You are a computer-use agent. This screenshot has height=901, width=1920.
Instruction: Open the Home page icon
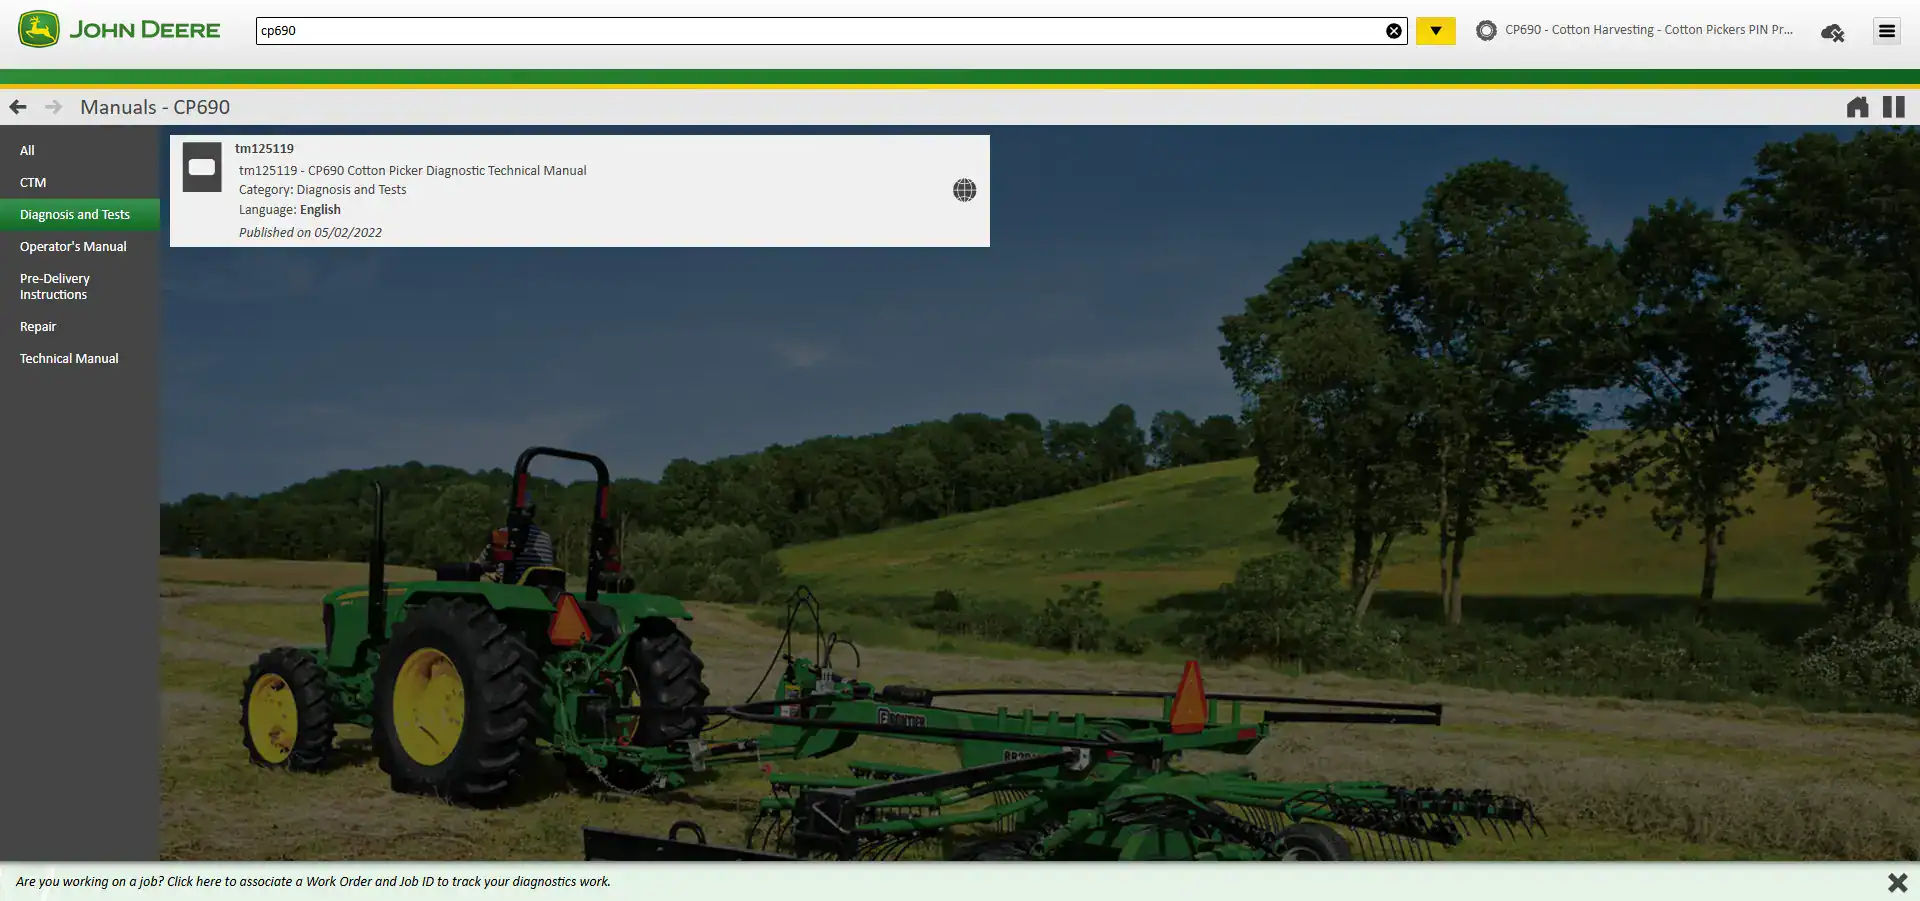pyautogui.click(x=1857, y=107)
